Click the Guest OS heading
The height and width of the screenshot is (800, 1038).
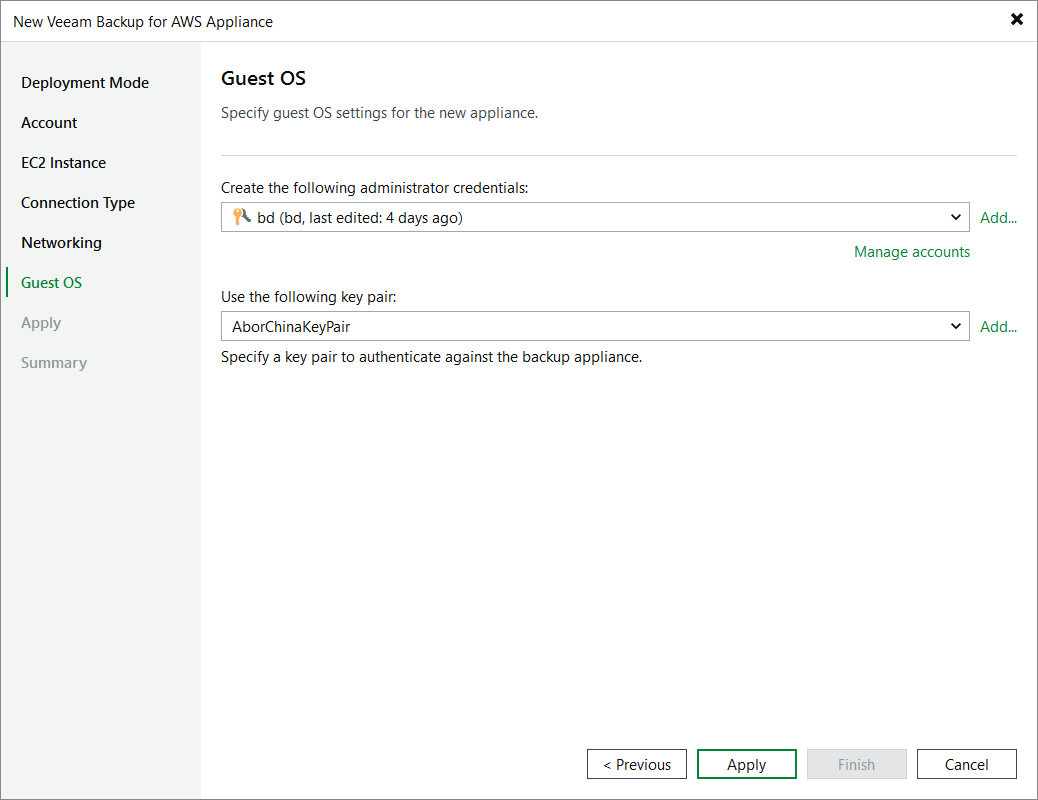263,78
